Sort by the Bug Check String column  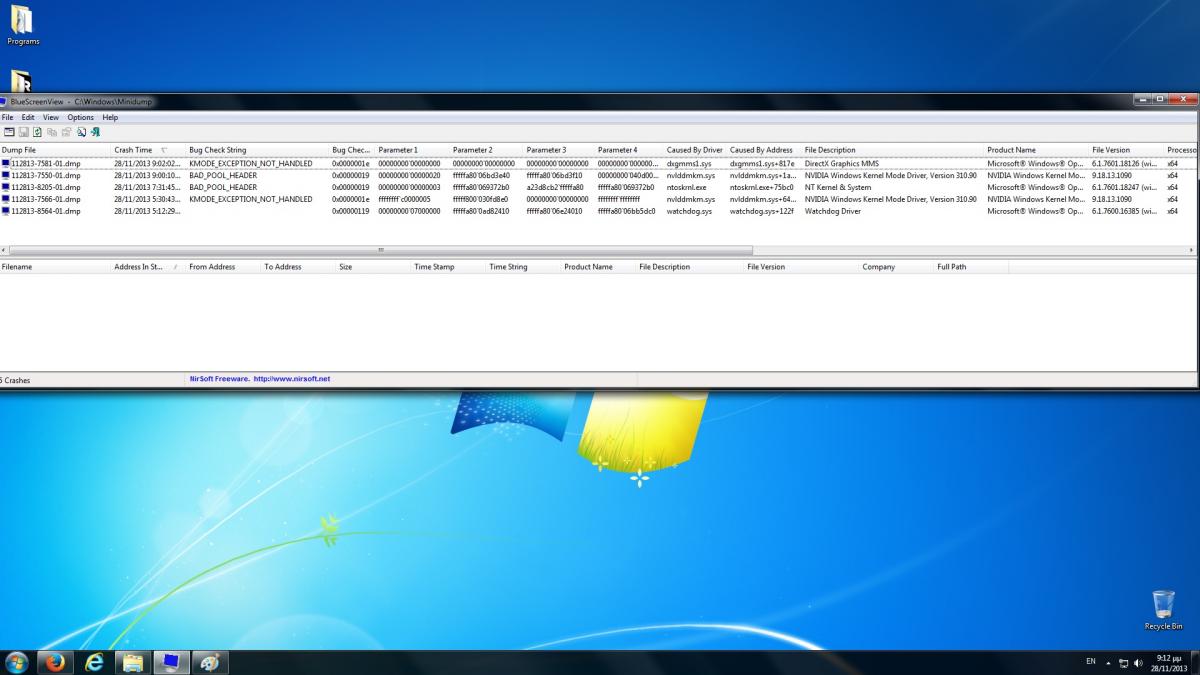(258, 150)
